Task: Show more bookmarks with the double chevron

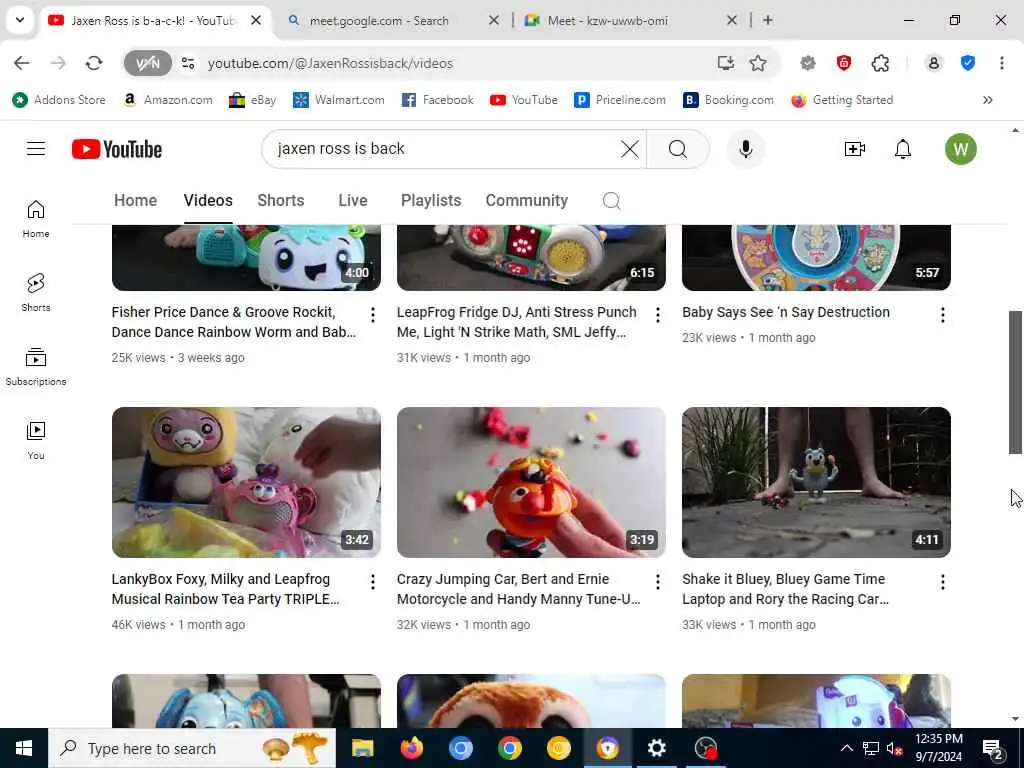Action: pyautogui.click(x=987, y=100)
